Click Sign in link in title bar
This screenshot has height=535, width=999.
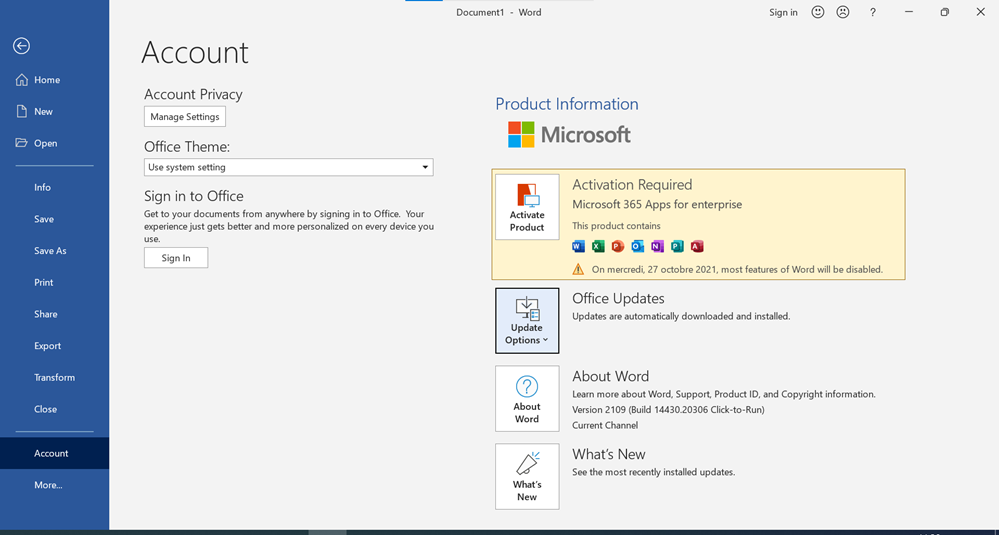pyautogui.click(x=783, y=12)
